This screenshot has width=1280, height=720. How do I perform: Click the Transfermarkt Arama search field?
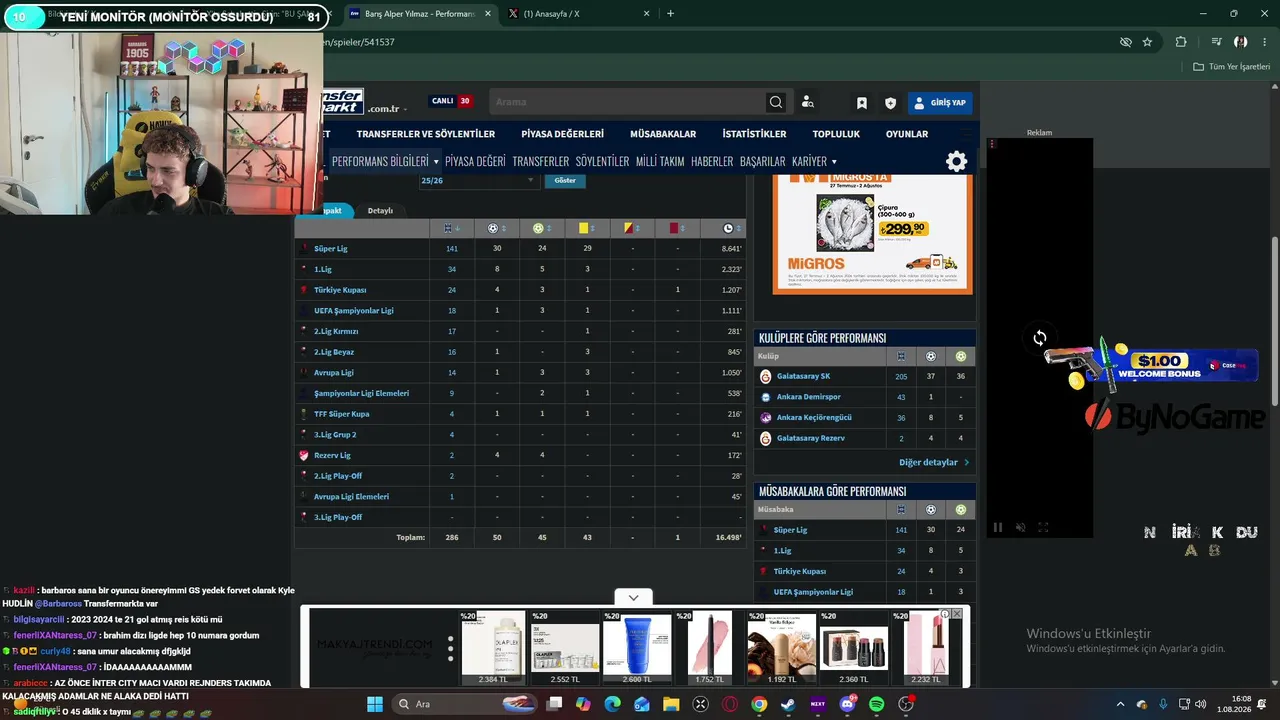pyautogui.click(x=628, y=102)
